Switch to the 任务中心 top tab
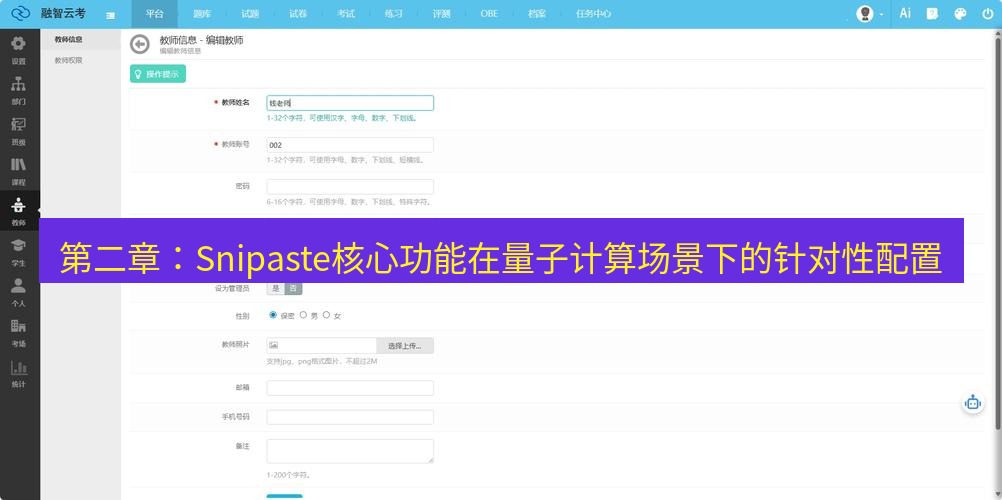 593,14
